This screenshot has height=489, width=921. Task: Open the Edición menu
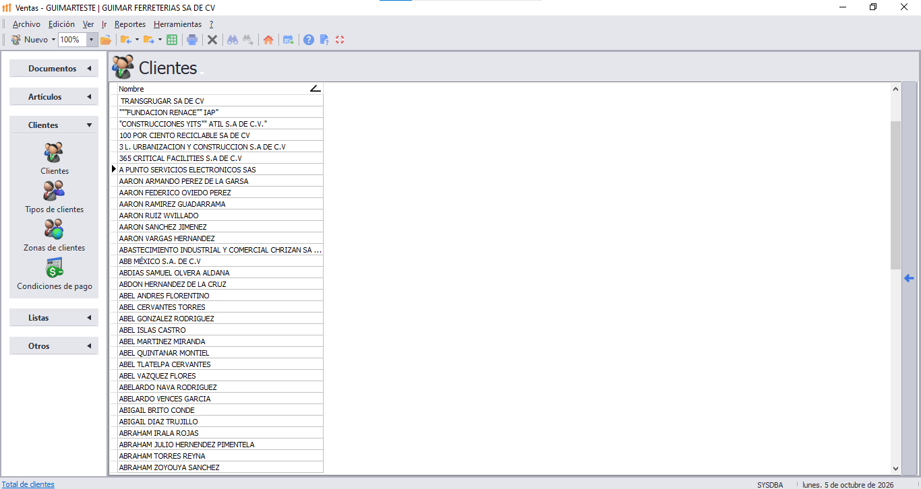coord(61,24)
